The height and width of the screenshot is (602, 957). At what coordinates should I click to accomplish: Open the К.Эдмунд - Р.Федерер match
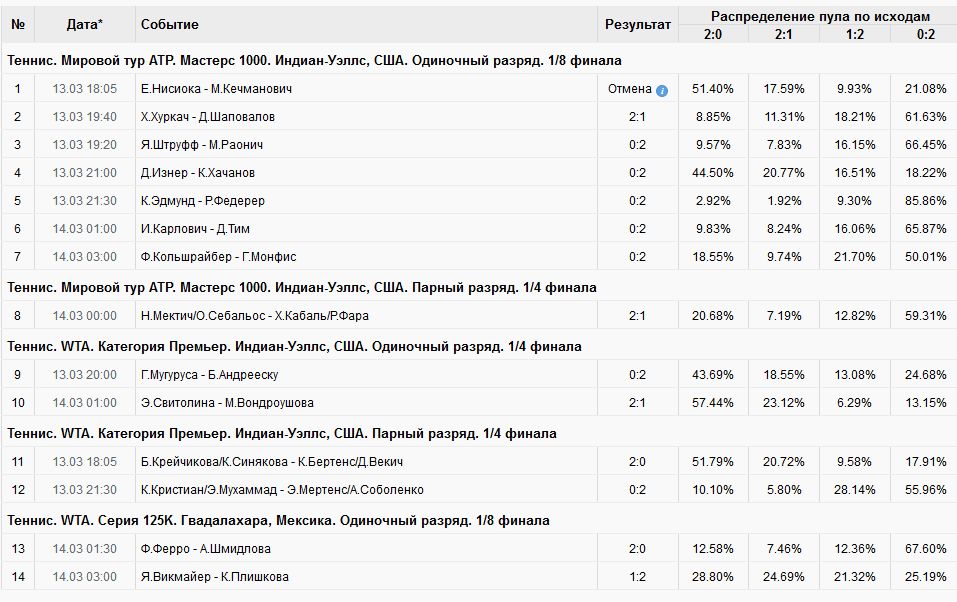[203, 201]
